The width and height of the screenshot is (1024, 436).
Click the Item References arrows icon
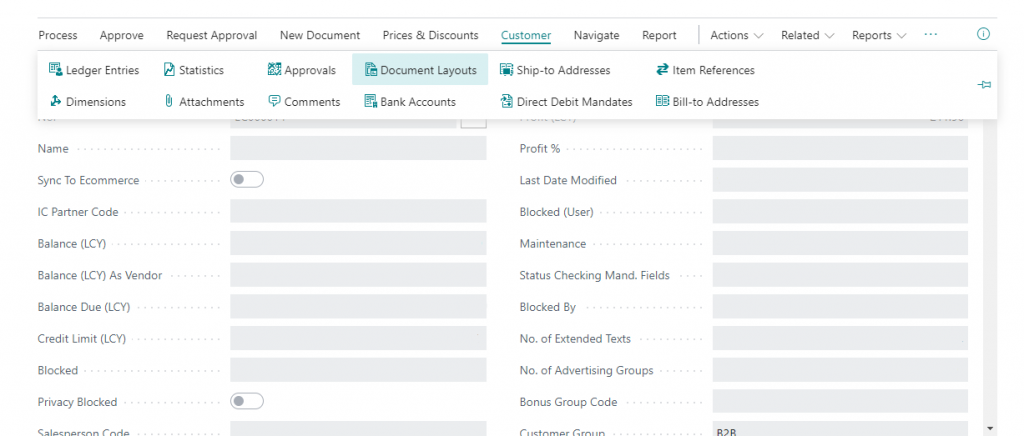pyautogui.click(x=662, y=70)
